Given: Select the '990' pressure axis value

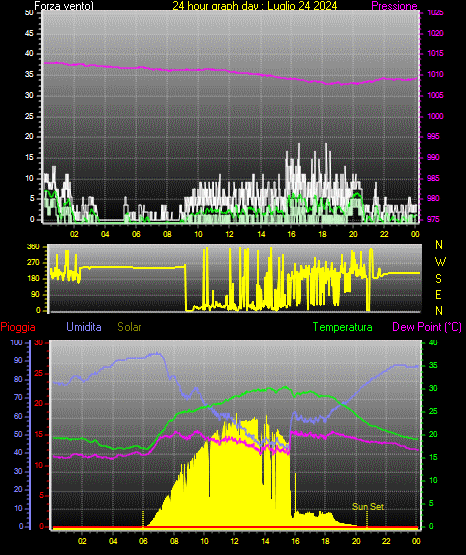Looking at the screenshot, I should [x=433, y=157].
